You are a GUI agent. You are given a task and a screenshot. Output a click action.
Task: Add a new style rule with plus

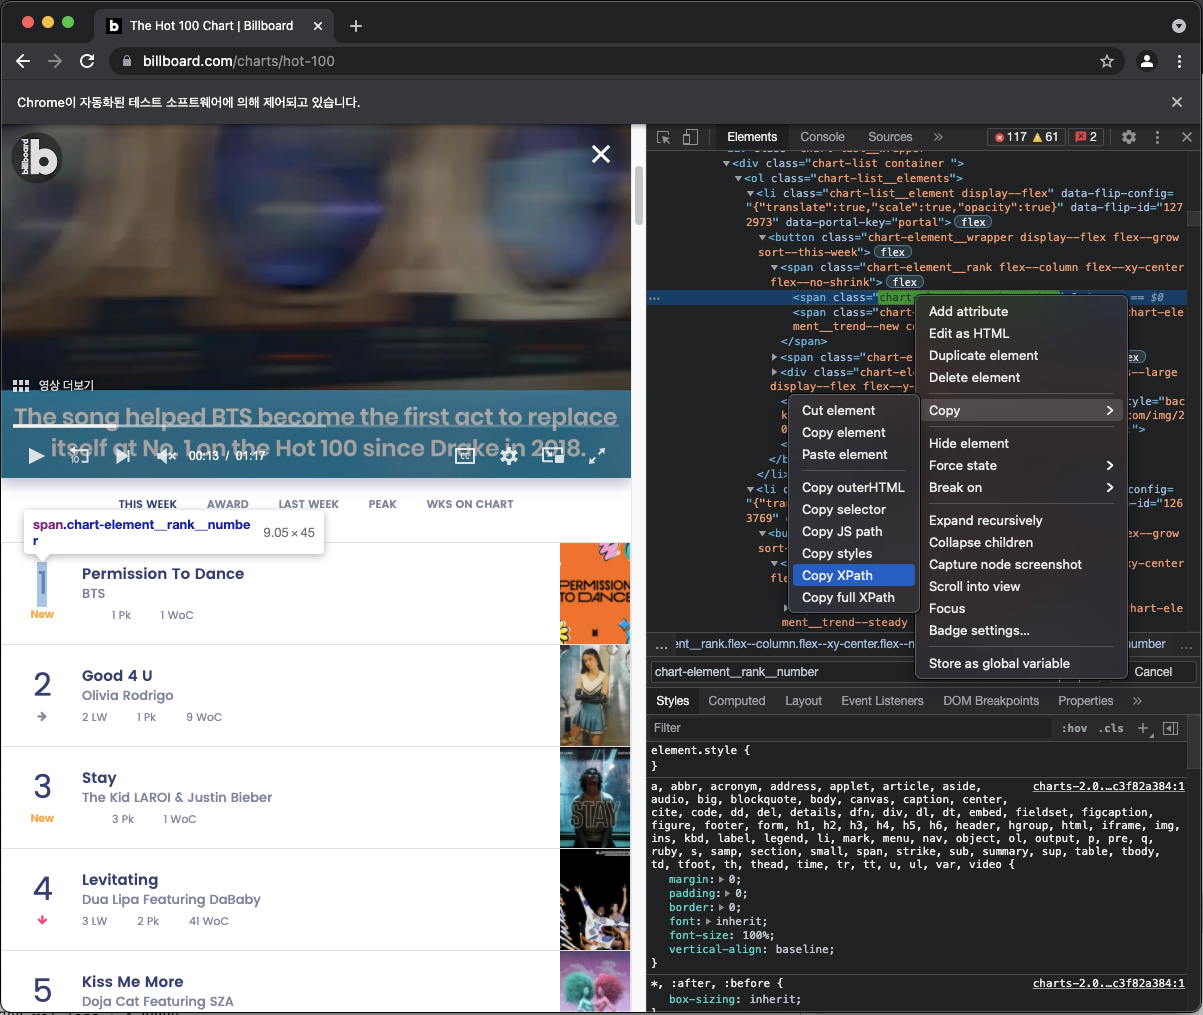pyautogui.click(x=1144, y=728)
